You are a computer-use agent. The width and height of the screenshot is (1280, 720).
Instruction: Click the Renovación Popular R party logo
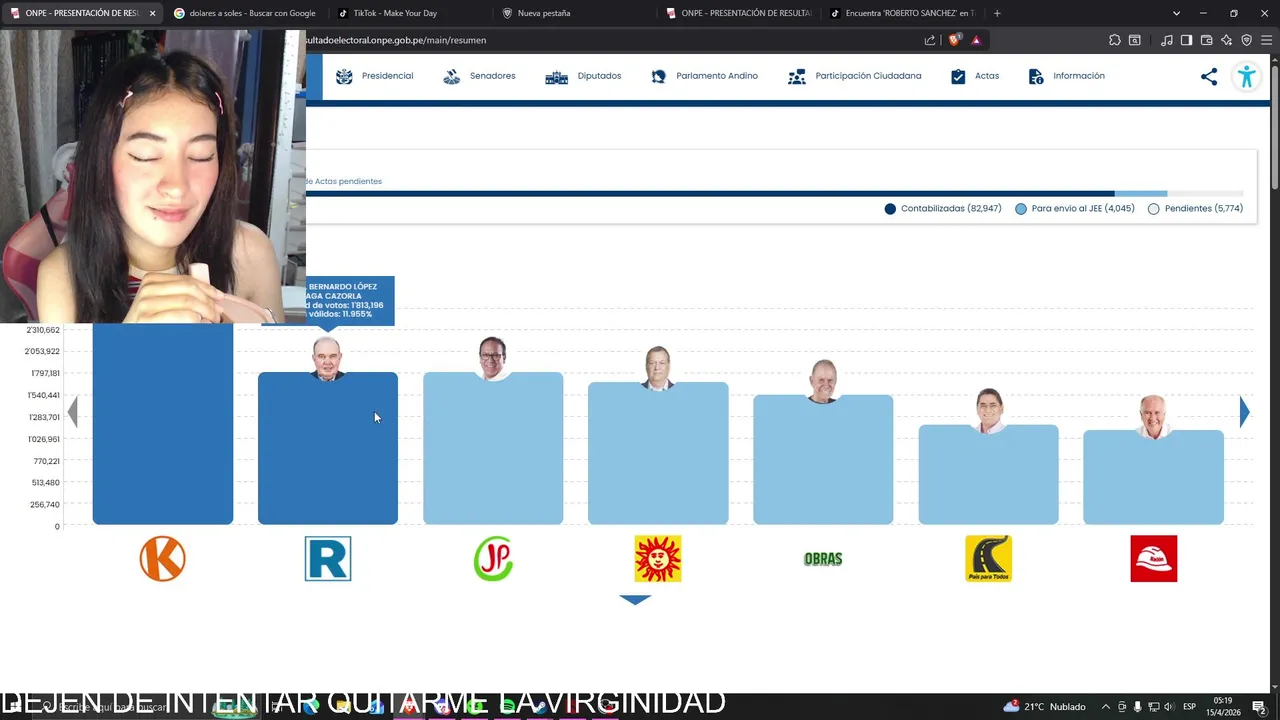coord(328,558)
